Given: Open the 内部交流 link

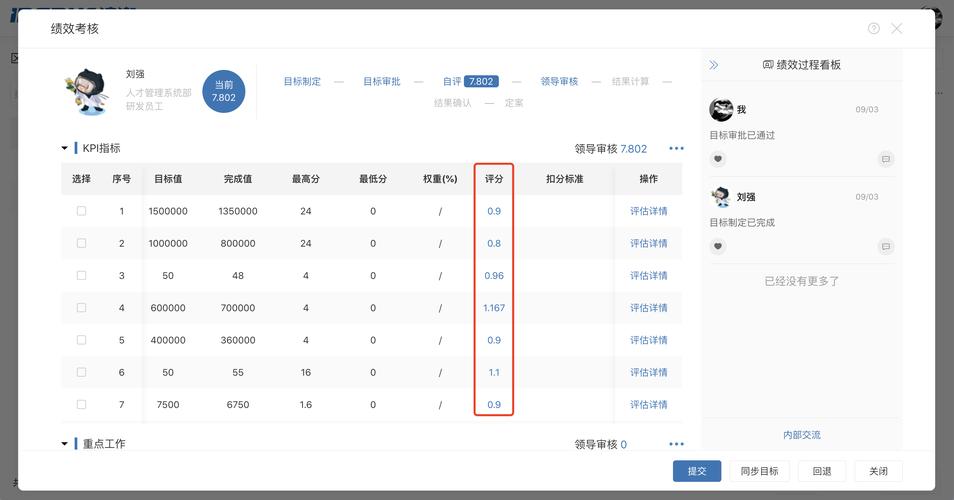Looking at the screenshot, I should pyautogui.click(x=801, y=435).
